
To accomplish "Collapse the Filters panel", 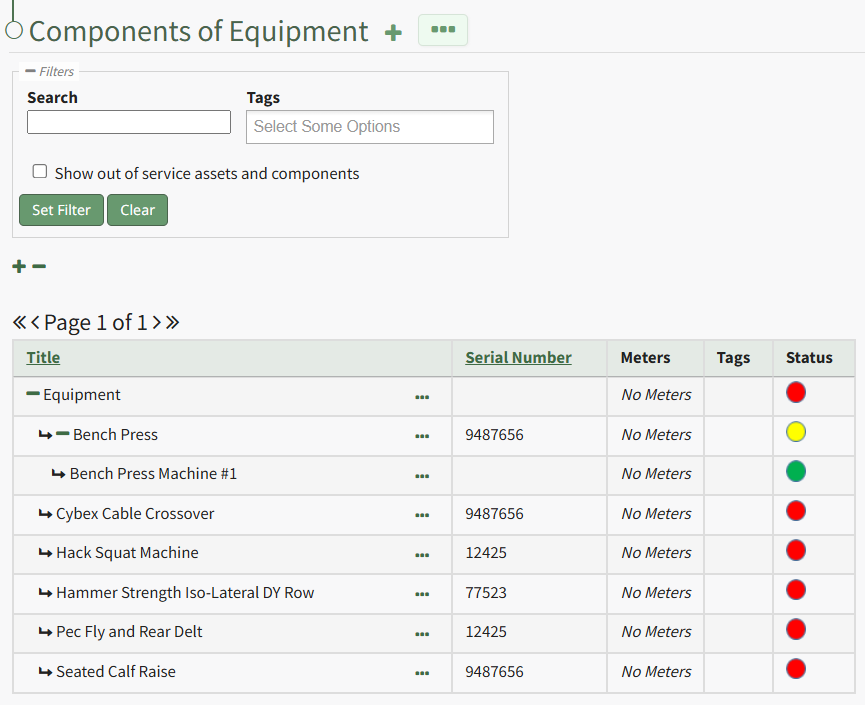I will [30, 71].
